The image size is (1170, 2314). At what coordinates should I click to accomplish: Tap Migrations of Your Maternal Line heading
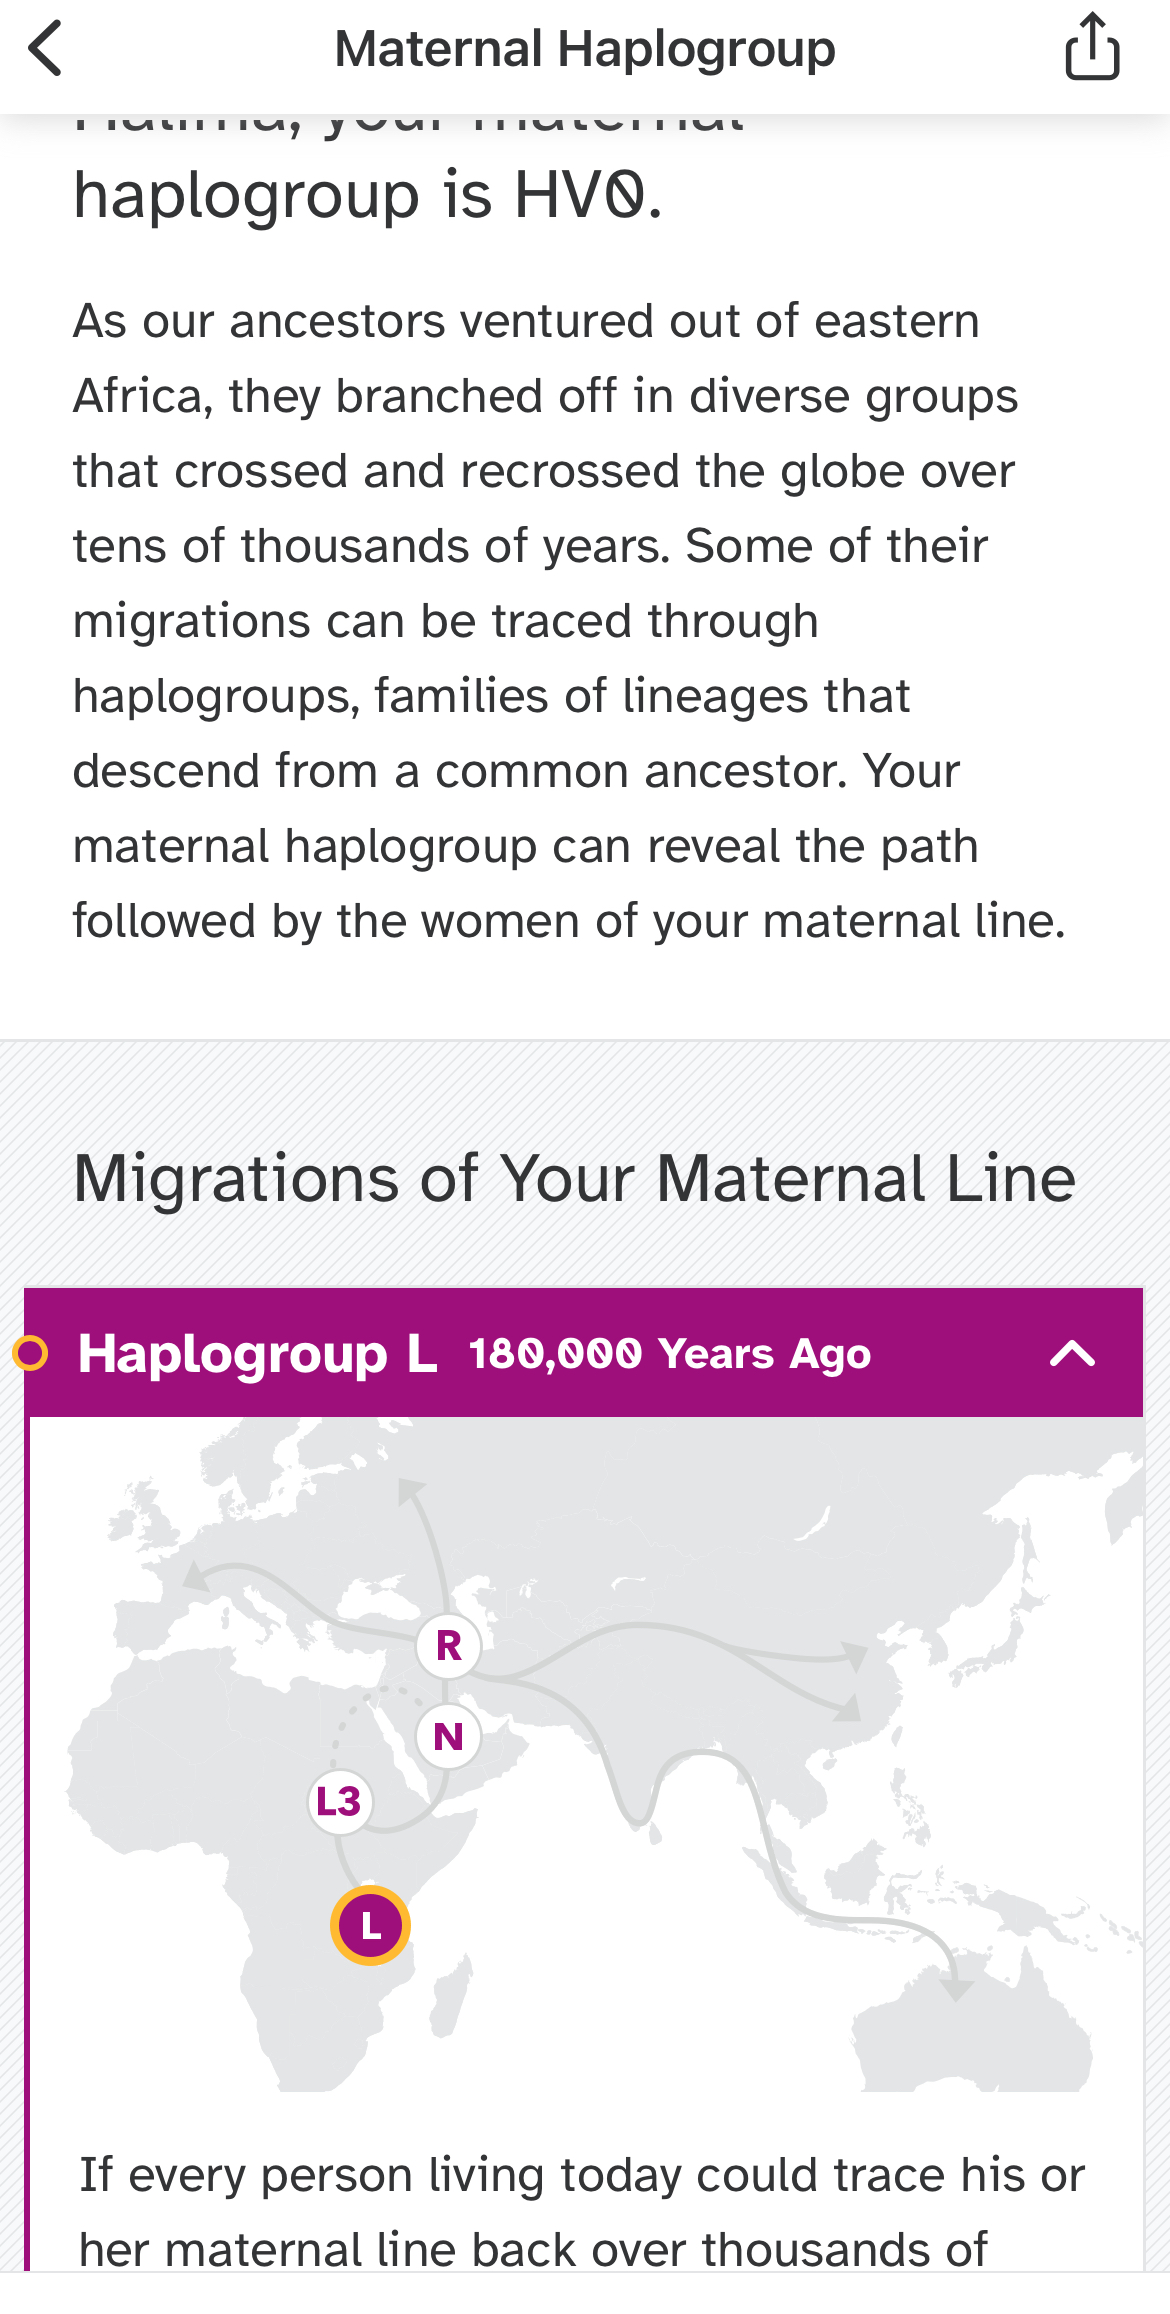tap(574, 1178)
